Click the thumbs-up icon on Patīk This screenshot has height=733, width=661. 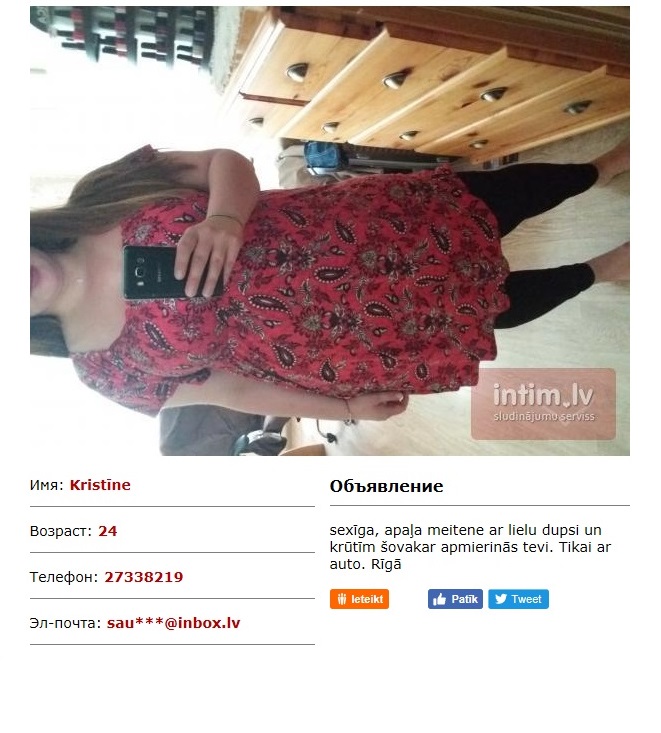(439, 599)
